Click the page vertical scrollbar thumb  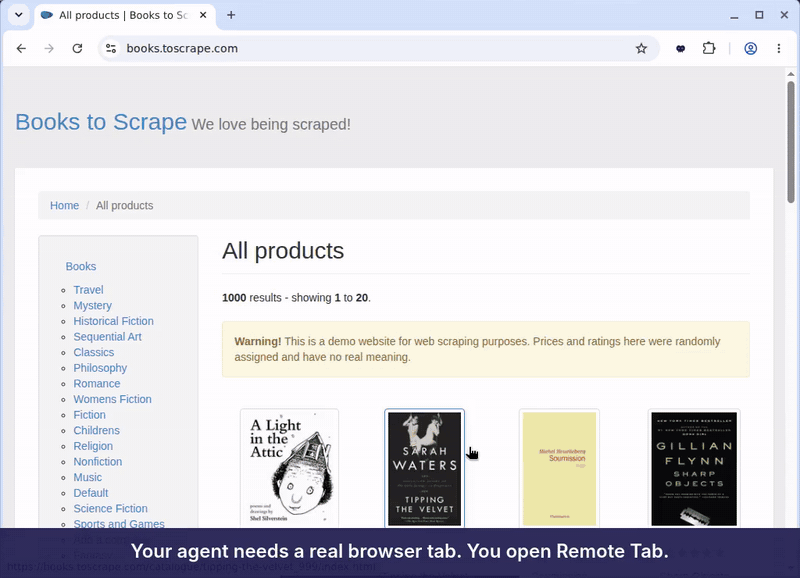[791, 142]
